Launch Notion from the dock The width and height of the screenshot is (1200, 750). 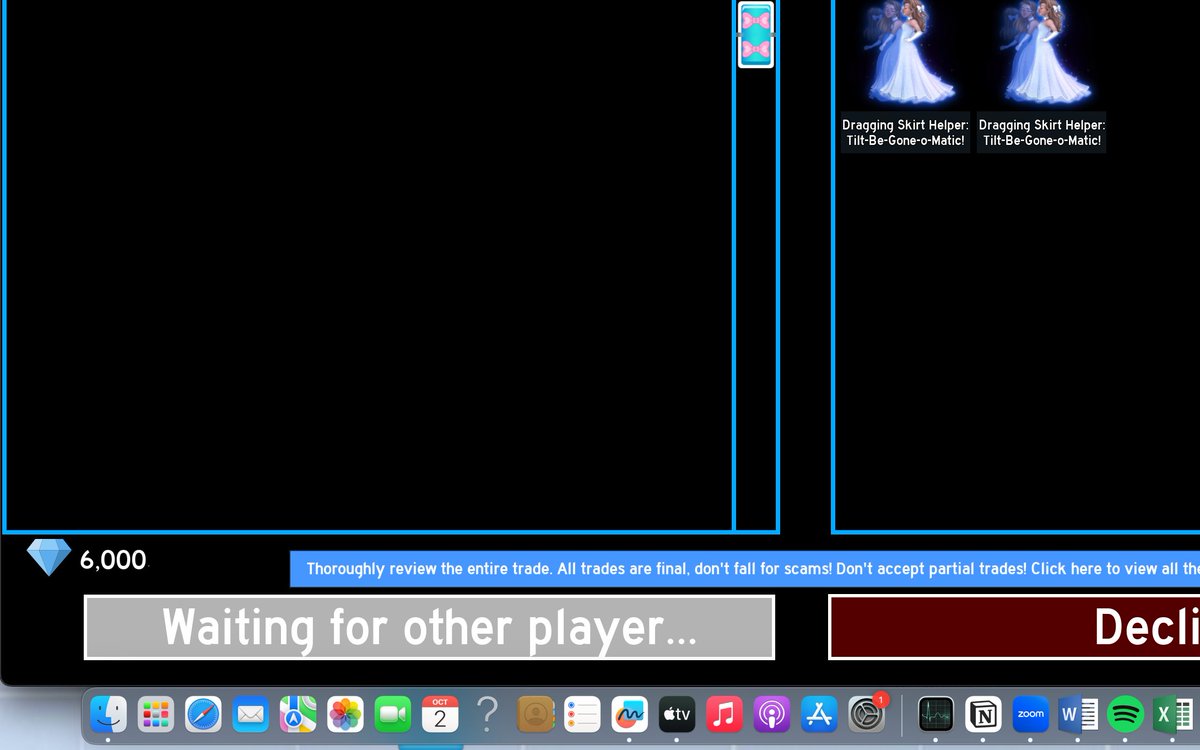pos(984,714)
